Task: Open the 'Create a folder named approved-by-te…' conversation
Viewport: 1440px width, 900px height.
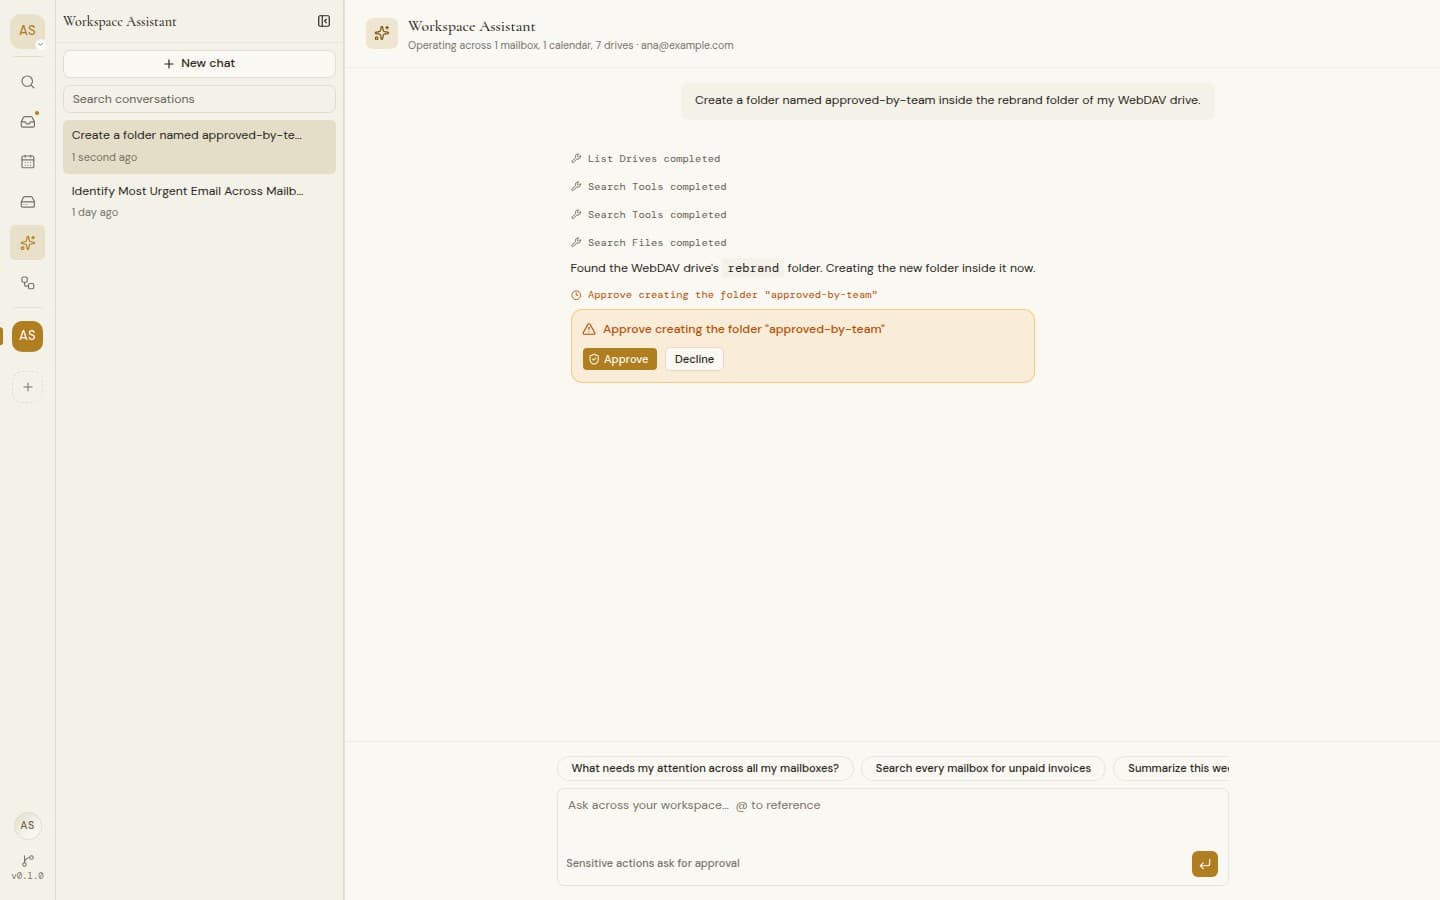Action: 199,146
